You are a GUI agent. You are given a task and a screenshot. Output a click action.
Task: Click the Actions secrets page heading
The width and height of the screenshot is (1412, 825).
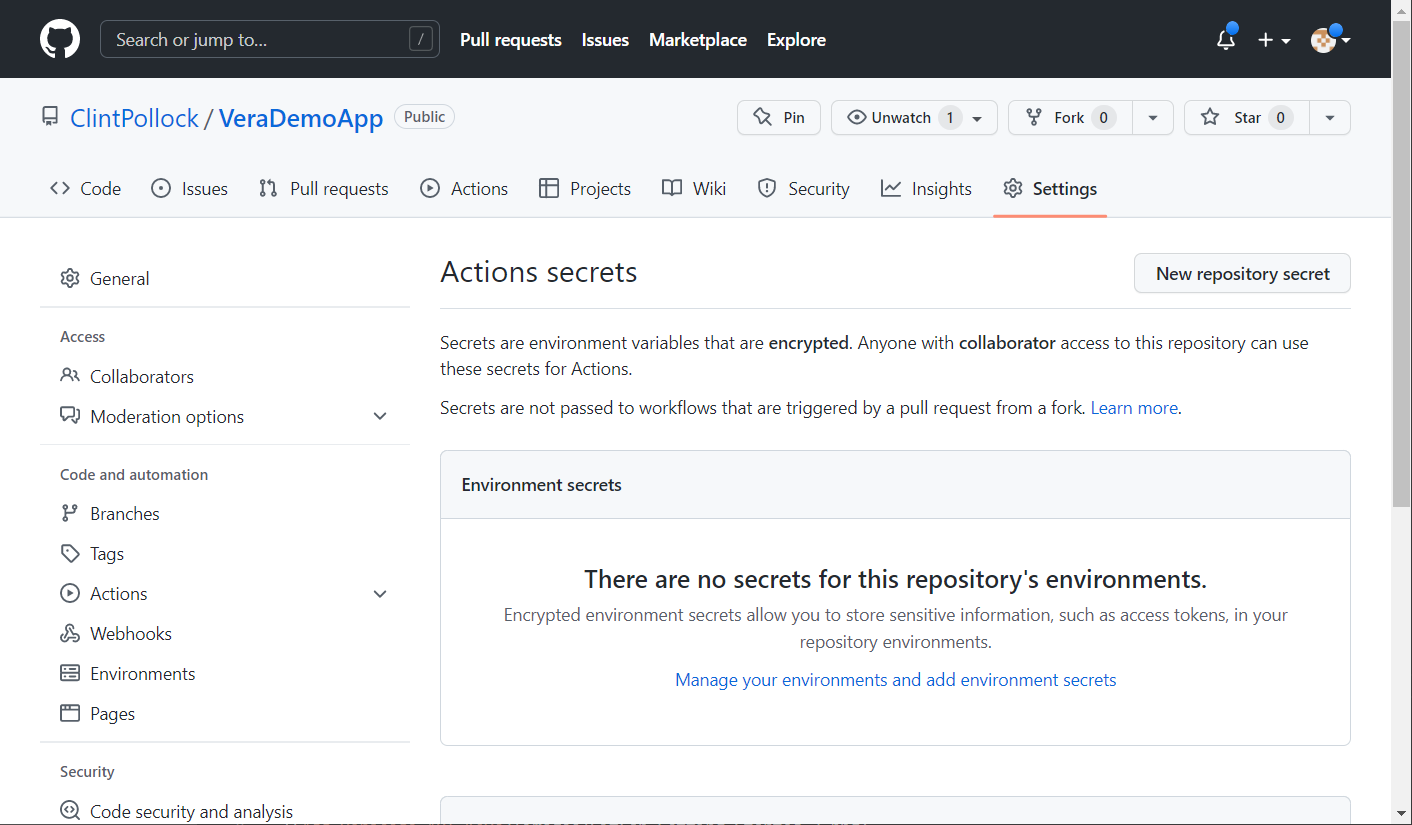(539, 272)
